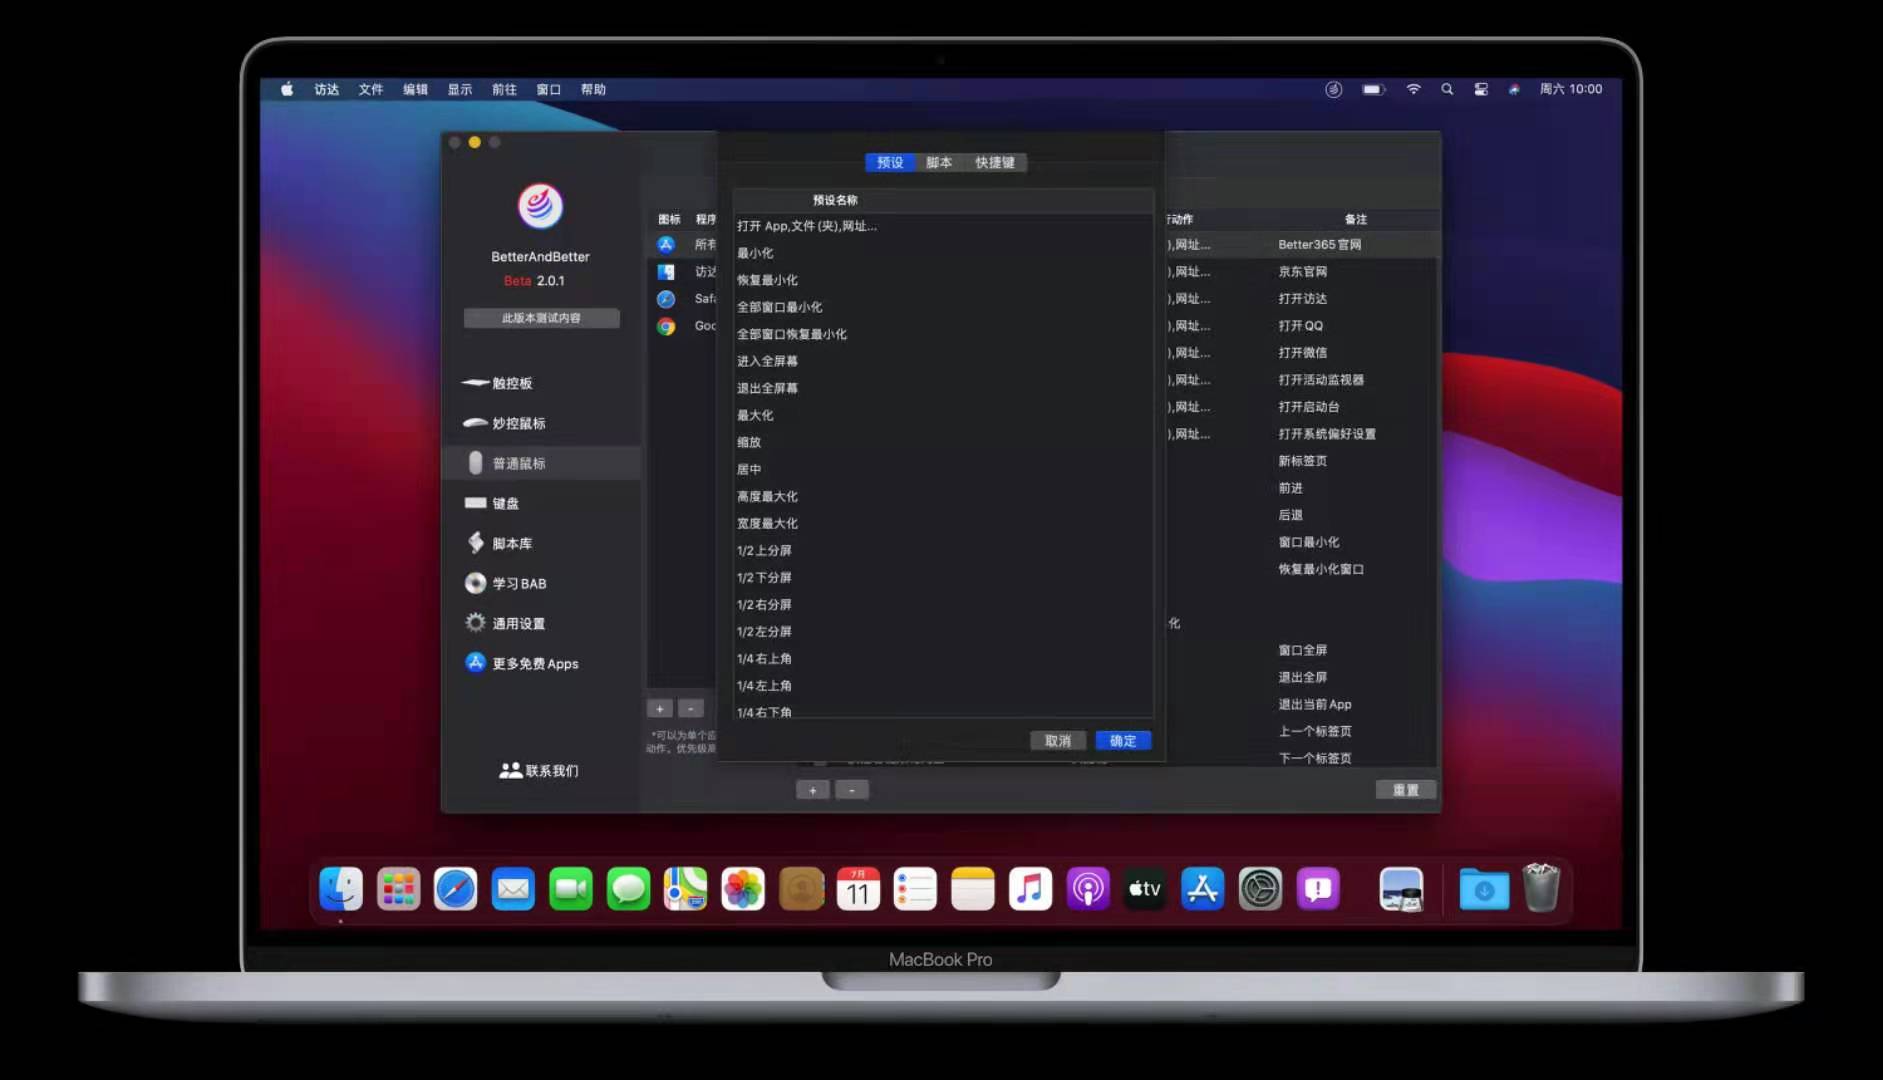Select preset 1/2右分屏

pos(943,604)
